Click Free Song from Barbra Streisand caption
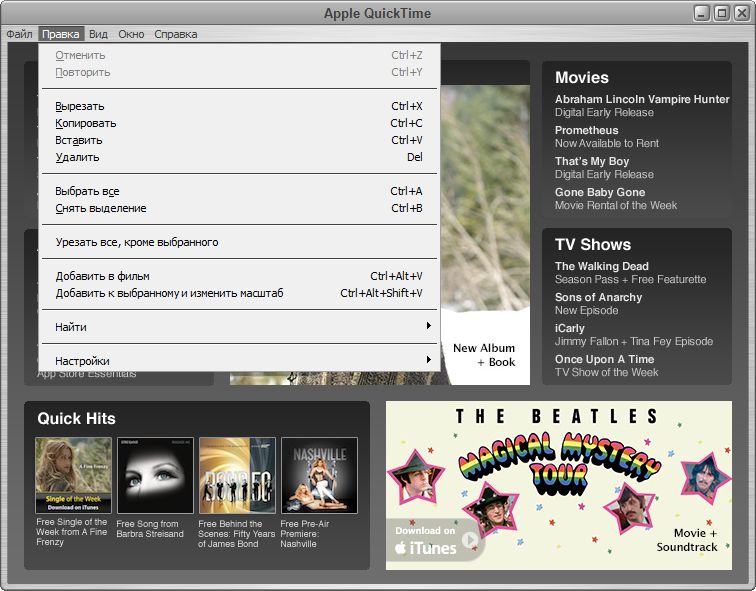Screen dimensions: 756x591 tap(150, 529)
